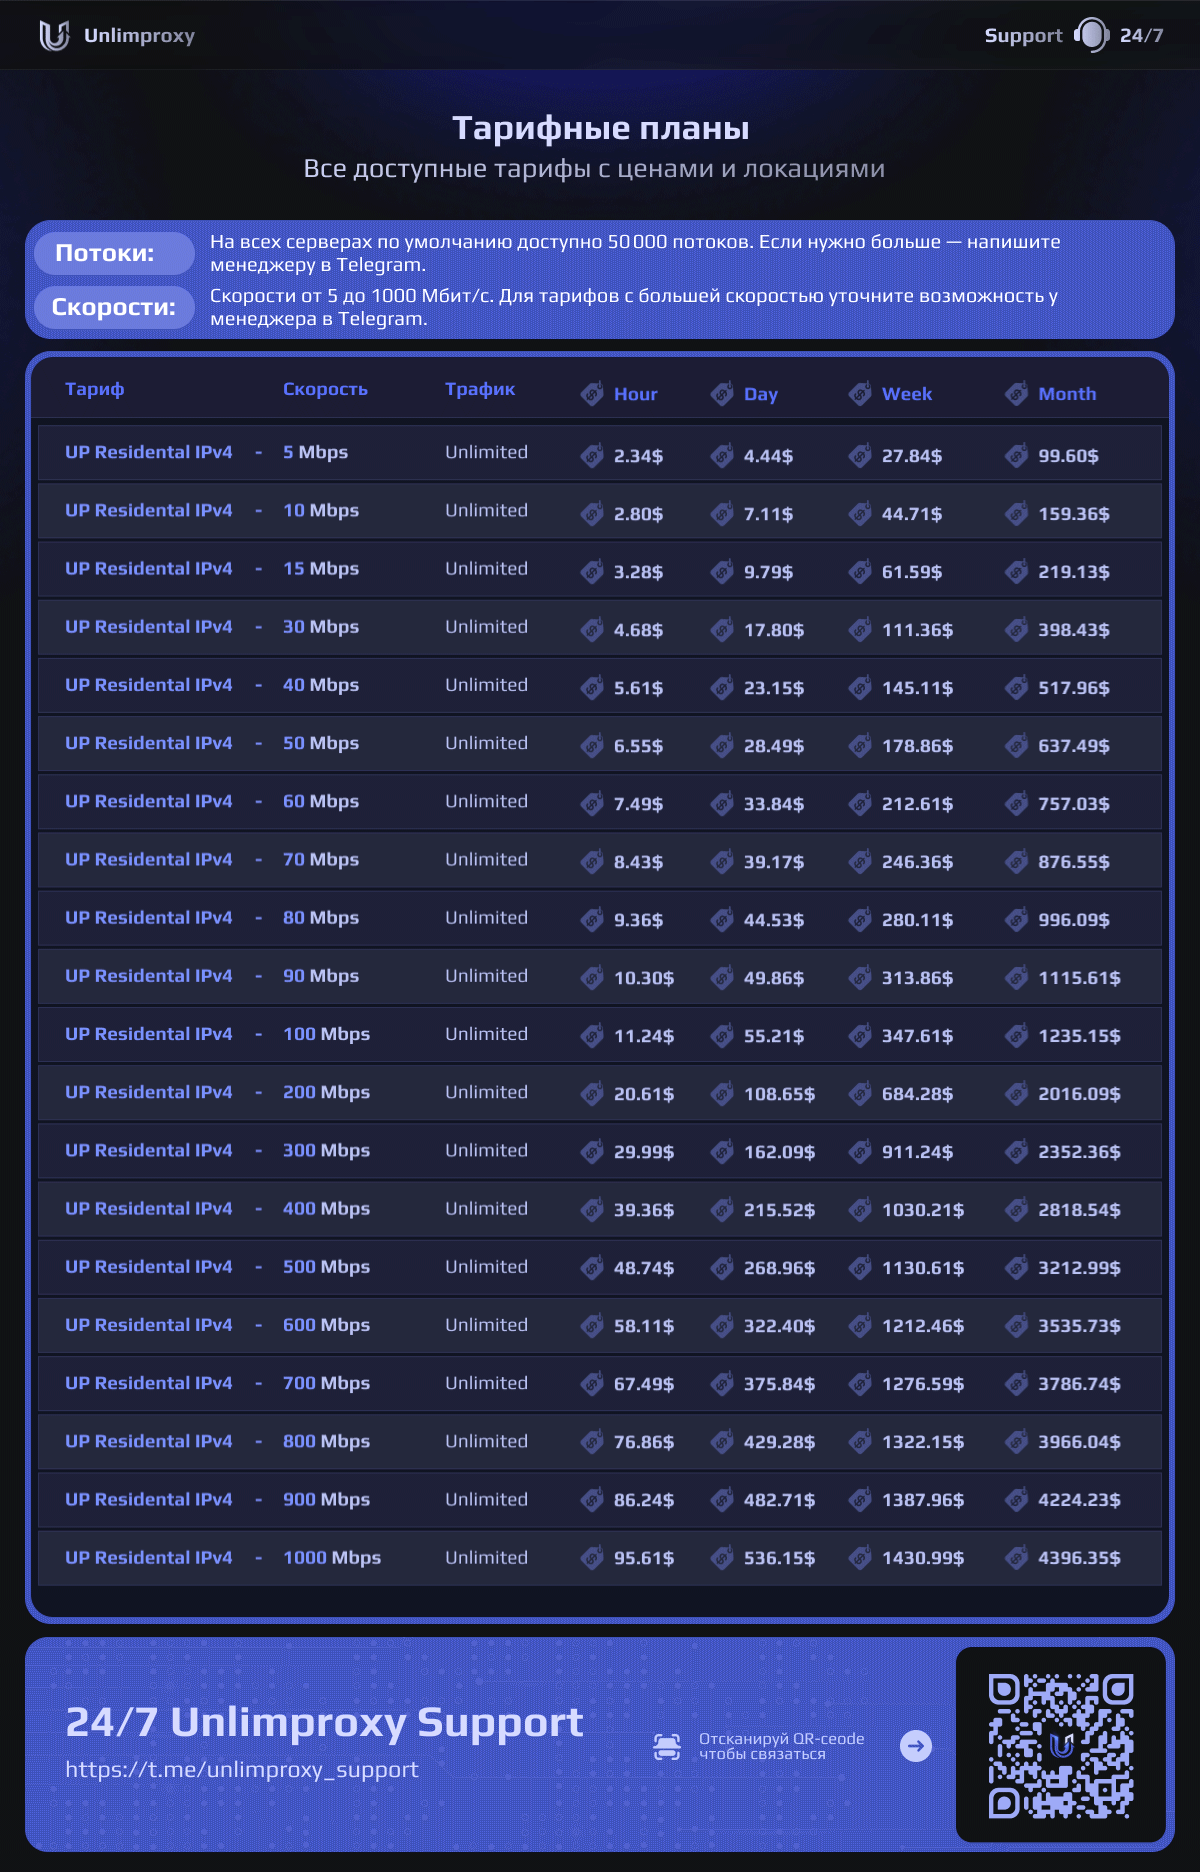The height and width of the screenshot is (1872, 1200).
Task: Click the Тариф column header
Action: coord(95,389)
